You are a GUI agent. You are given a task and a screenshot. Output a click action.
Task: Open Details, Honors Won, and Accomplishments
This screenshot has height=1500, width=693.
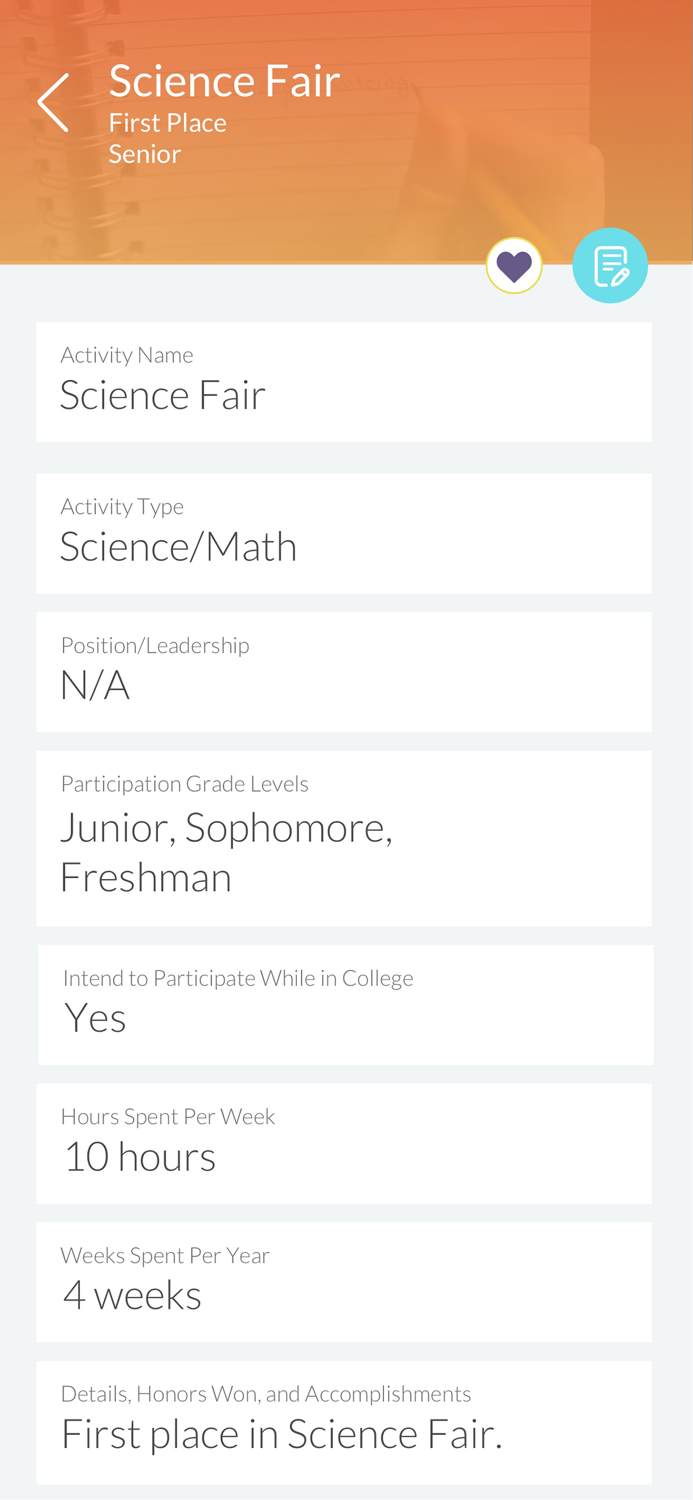tap(344, 1420)
